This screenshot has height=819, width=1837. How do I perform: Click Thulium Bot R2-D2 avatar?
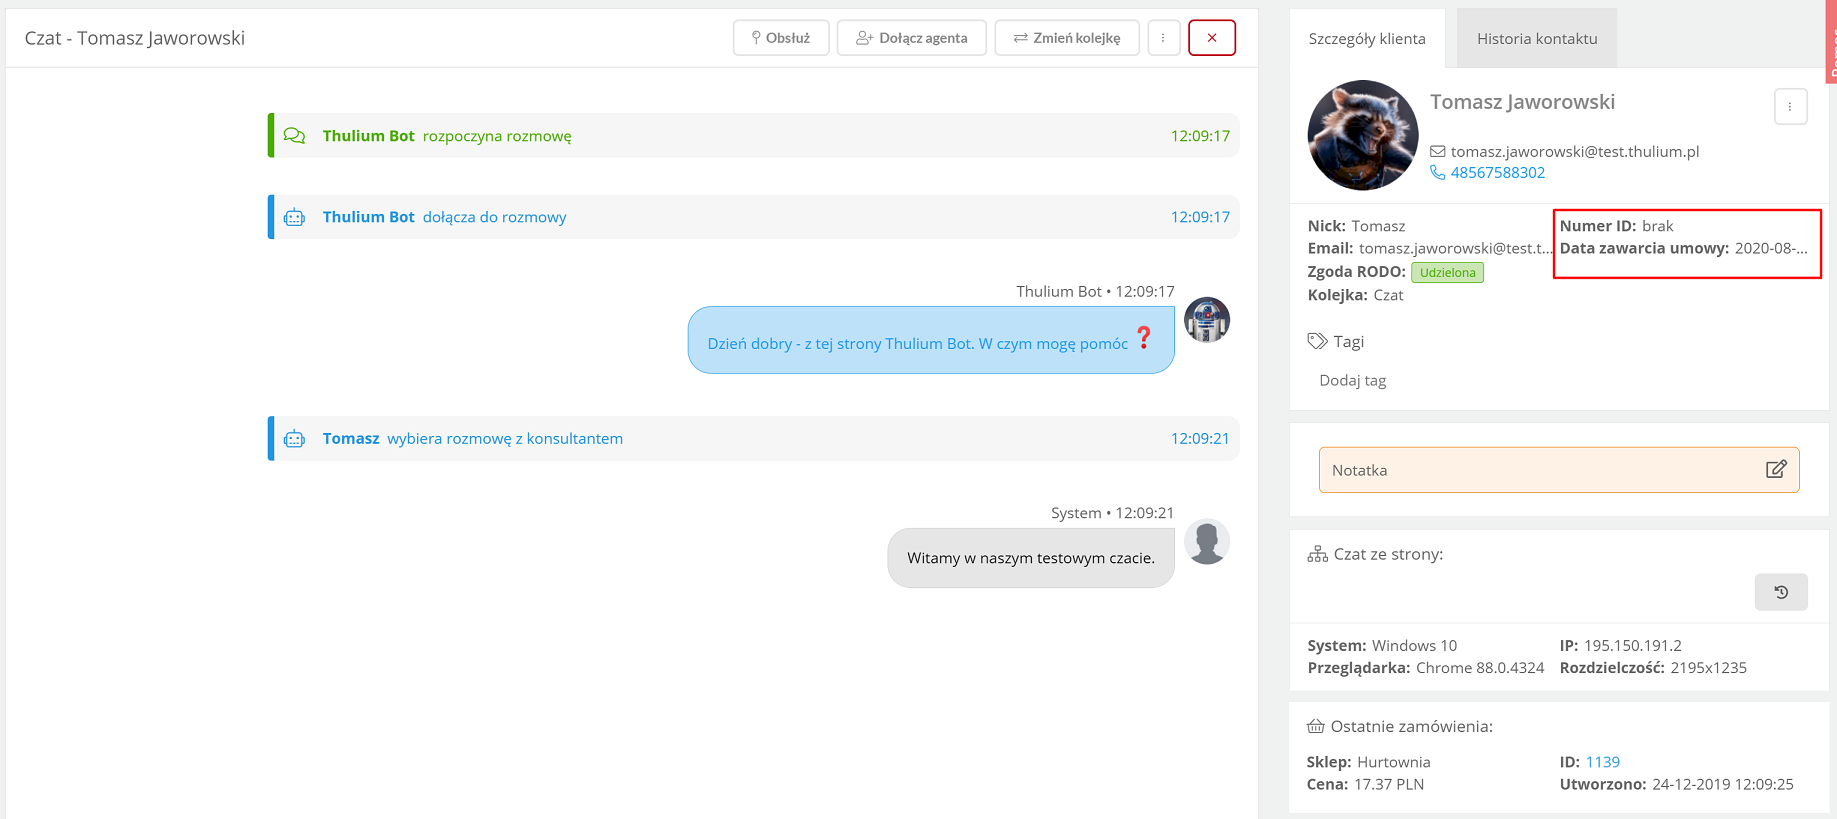[1207, 320]
